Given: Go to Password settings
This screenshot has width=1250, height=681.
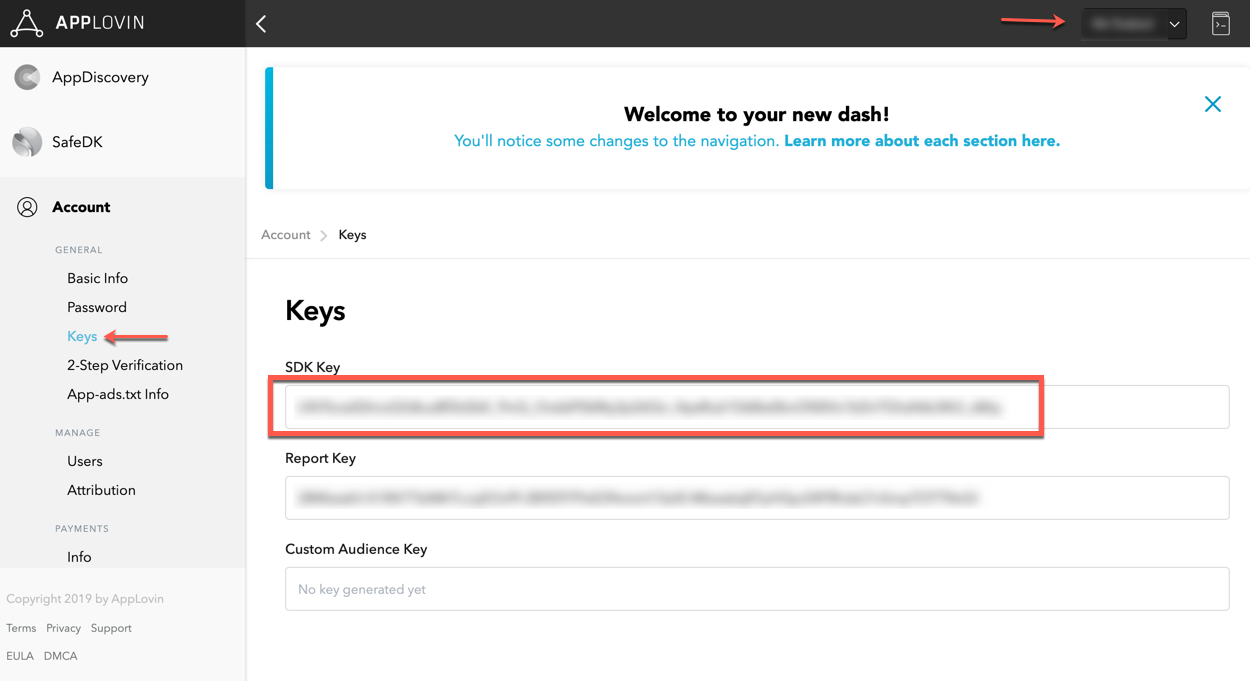Looking at the screenshot, I should point(97,307).
